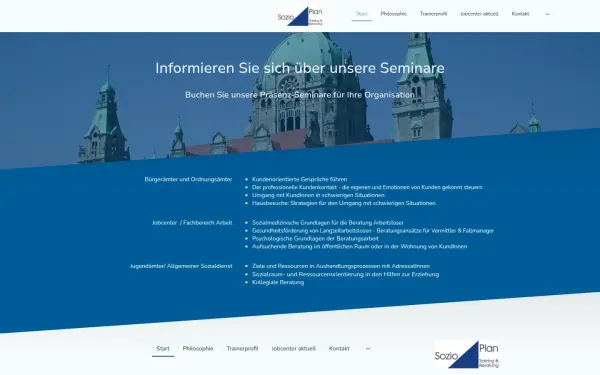
Task: Click 'Kundenorientierte Gespräche führen' list item
Action: pyautogui.click(x=300, y=179)
